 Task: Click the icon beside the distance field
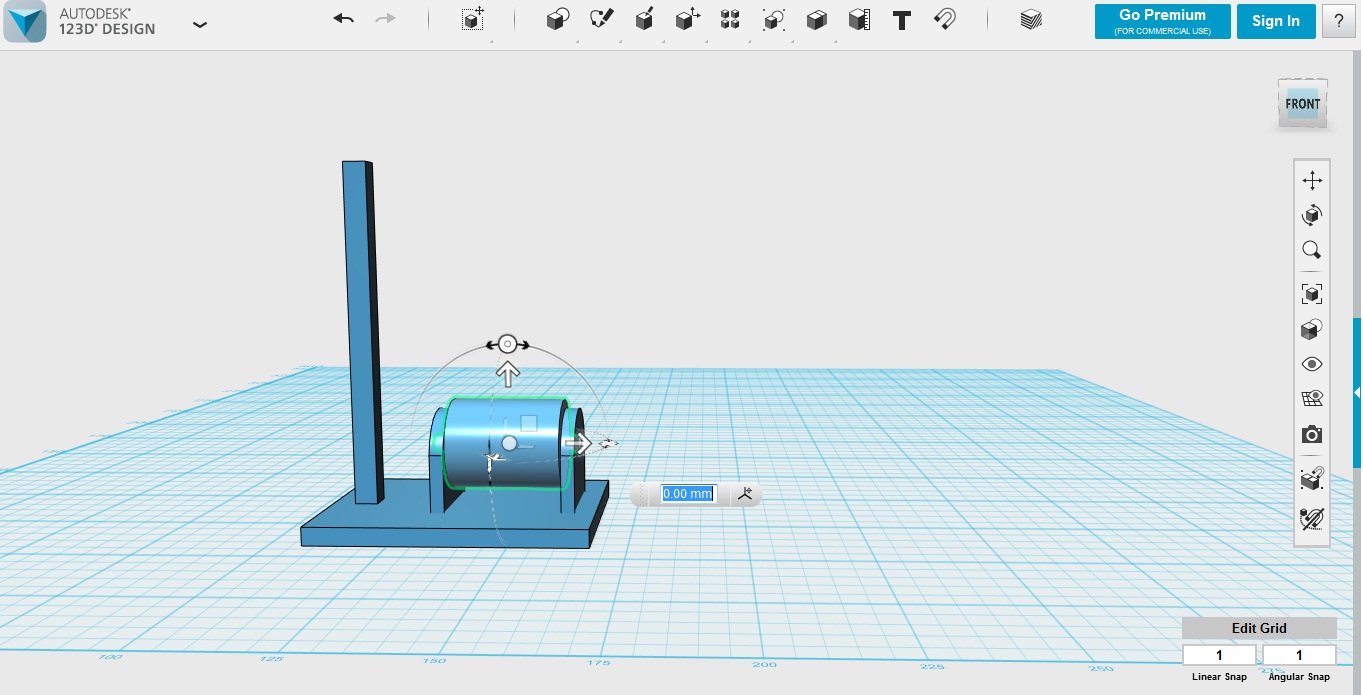point(745,493)
